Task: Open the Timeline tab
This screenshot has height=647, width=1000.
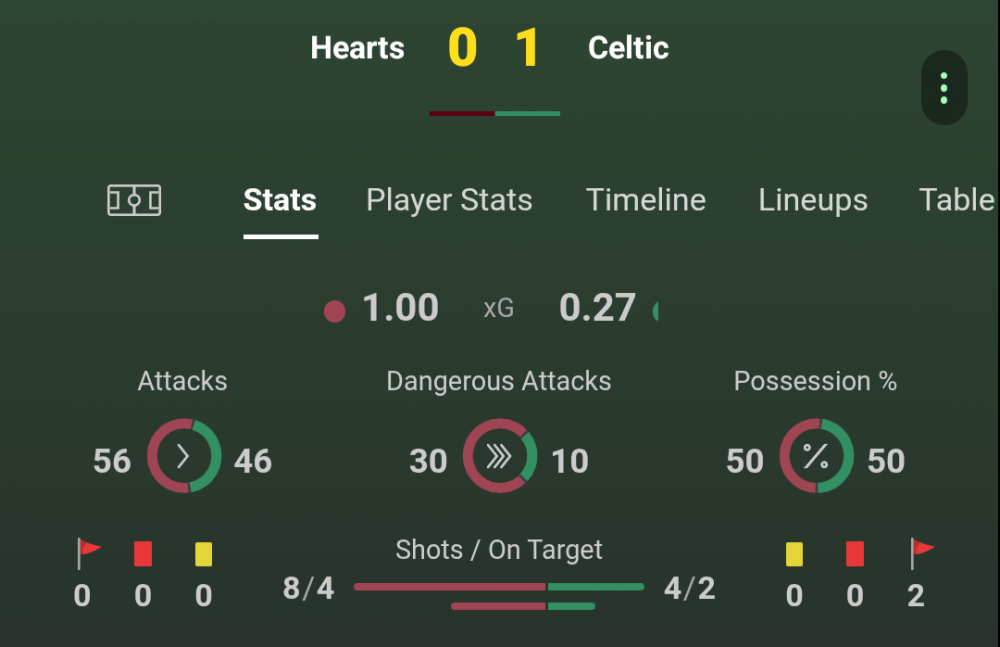Action: coord(646,200)
